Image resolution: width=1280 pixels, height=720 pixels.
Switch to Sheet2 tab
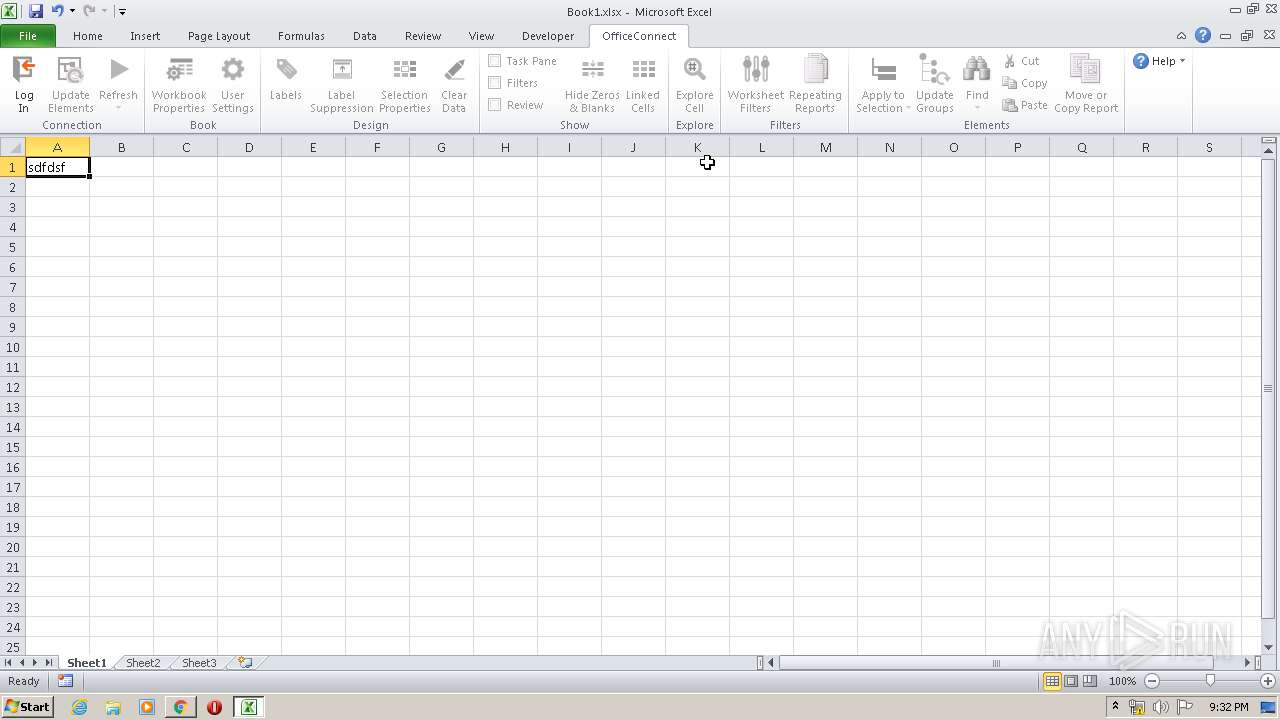point(143,663)
